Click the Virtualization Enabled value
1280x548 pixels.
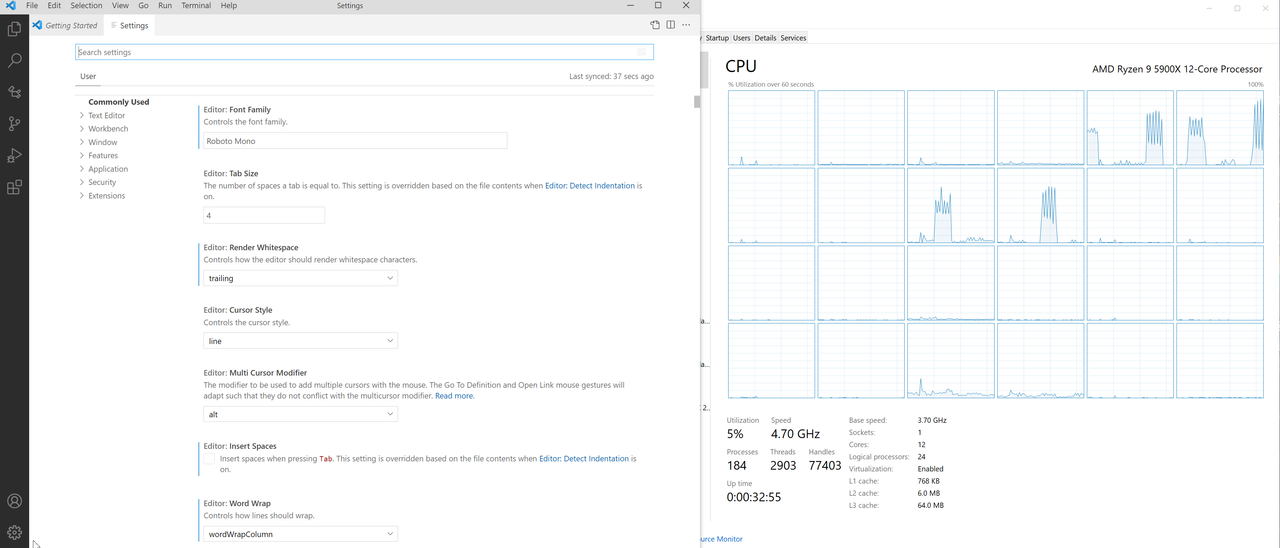[930, 469]
